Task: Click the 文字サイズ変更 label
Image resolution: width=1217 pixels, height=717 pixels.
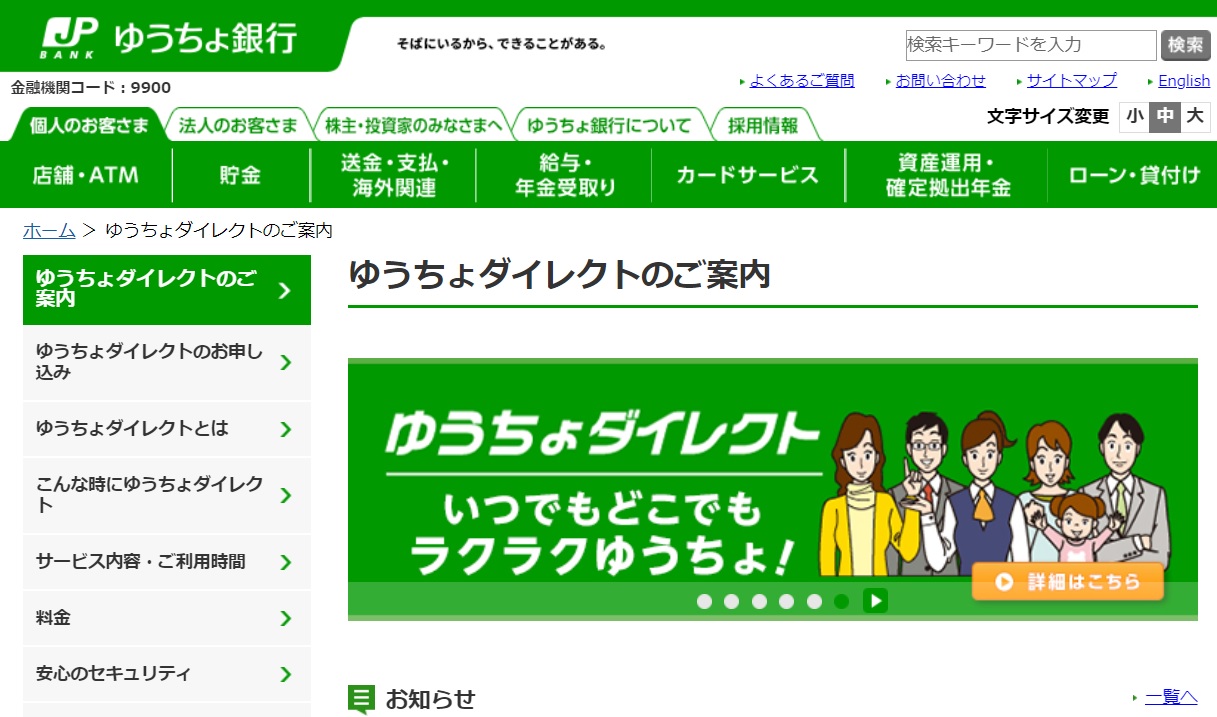Action: (1048, 117)
